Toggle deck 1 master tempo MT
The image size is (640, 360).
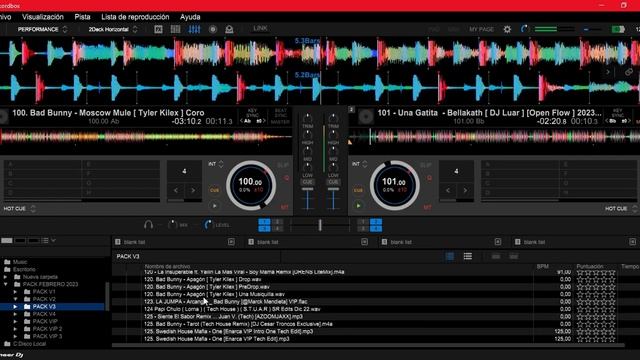(x=284, y=207)
